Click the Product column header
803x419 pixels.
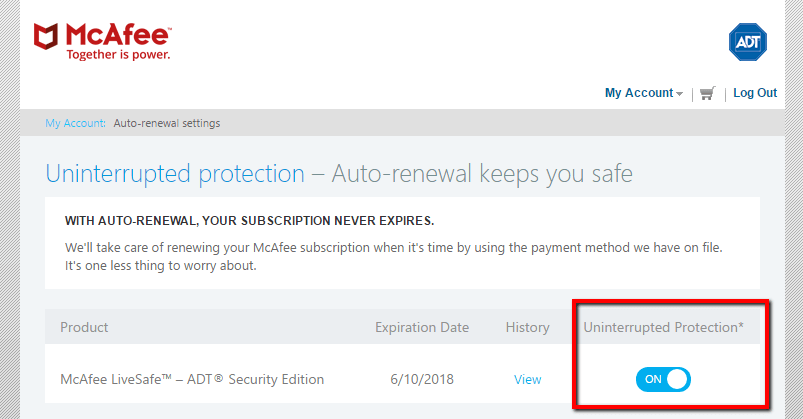[x=84, y=327]
